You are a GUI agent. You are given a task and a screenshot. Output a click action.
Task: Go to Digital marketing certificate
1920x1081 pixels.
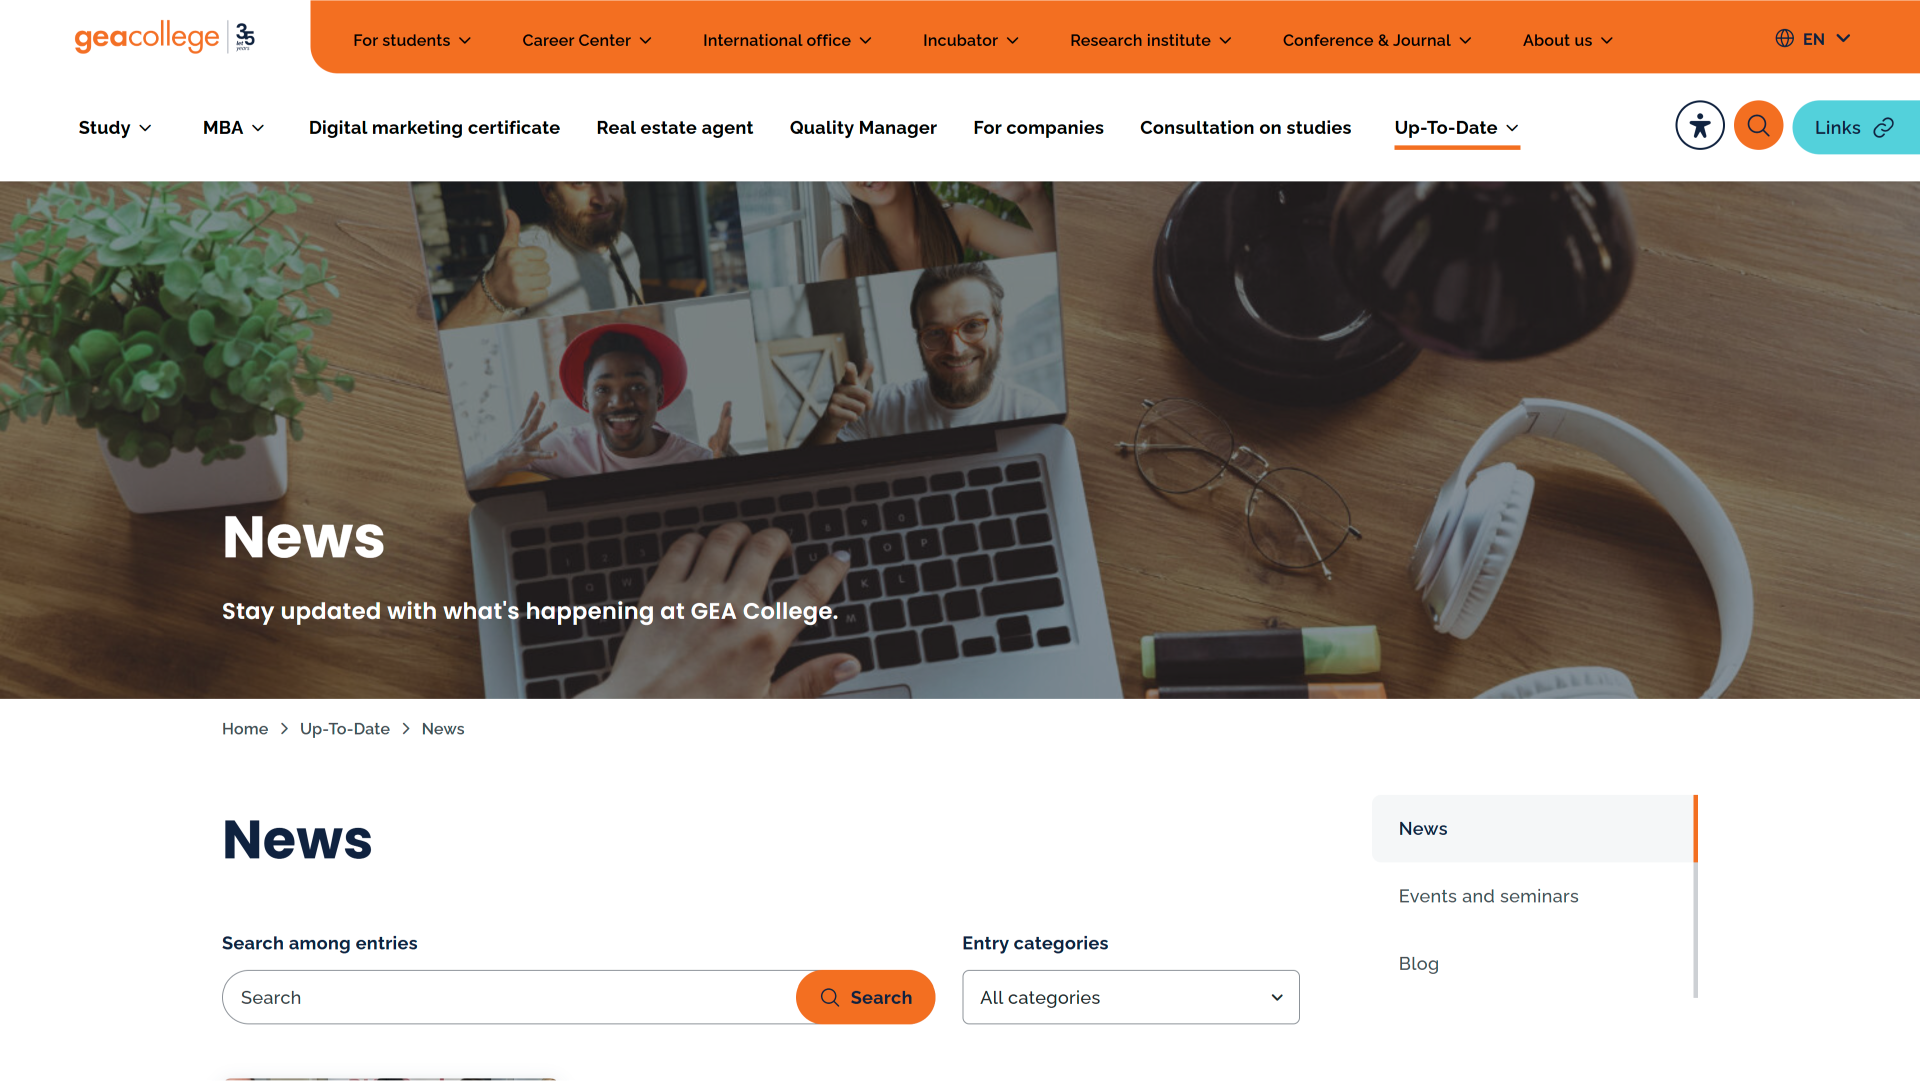[x=434, y=128]
